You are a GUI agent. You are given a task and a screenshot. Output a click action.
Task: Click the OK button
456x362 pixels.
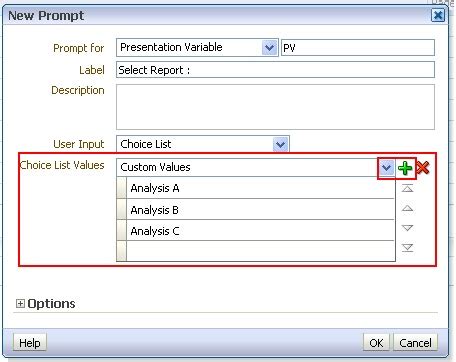[x=376, y=343]
